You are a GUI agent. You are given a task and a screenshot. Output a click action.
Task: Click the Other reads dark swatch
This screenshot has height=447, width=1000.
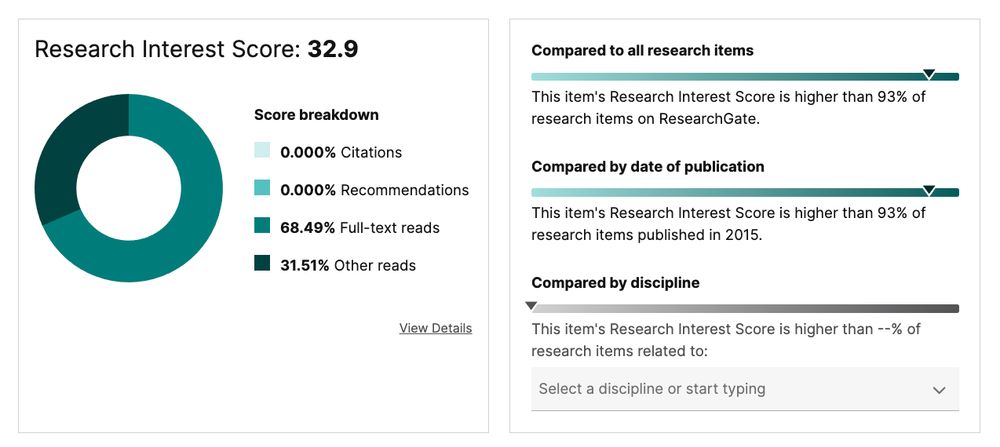coord(262,264)
